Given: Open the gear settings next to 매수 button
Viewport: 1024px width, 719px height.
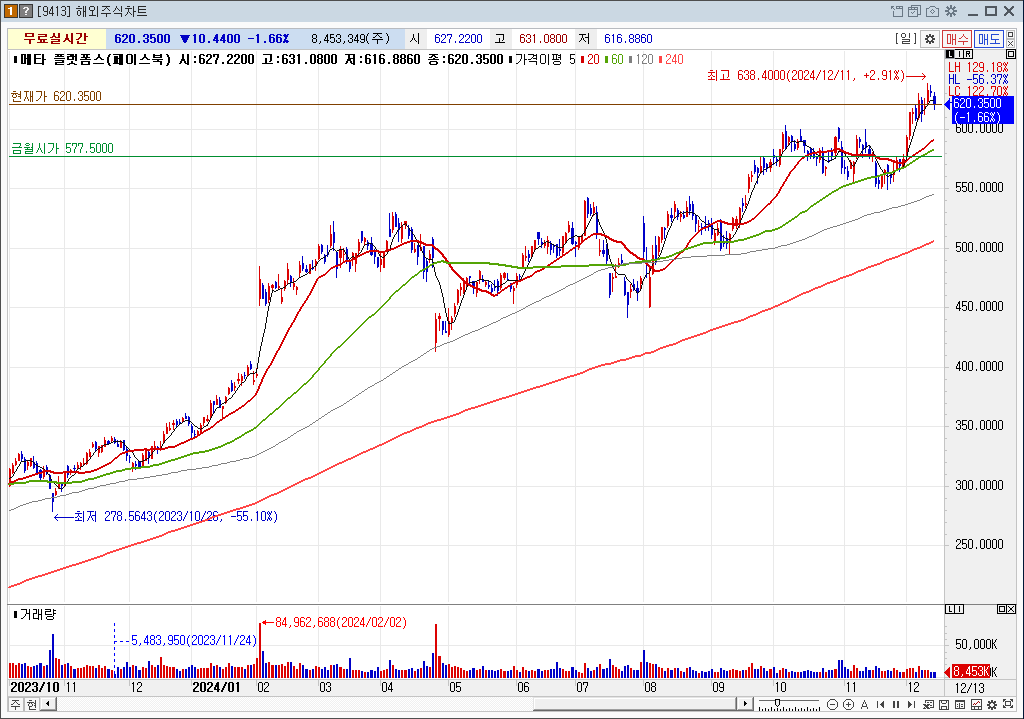Looking at the screenshot, I should tap(929, 39).
